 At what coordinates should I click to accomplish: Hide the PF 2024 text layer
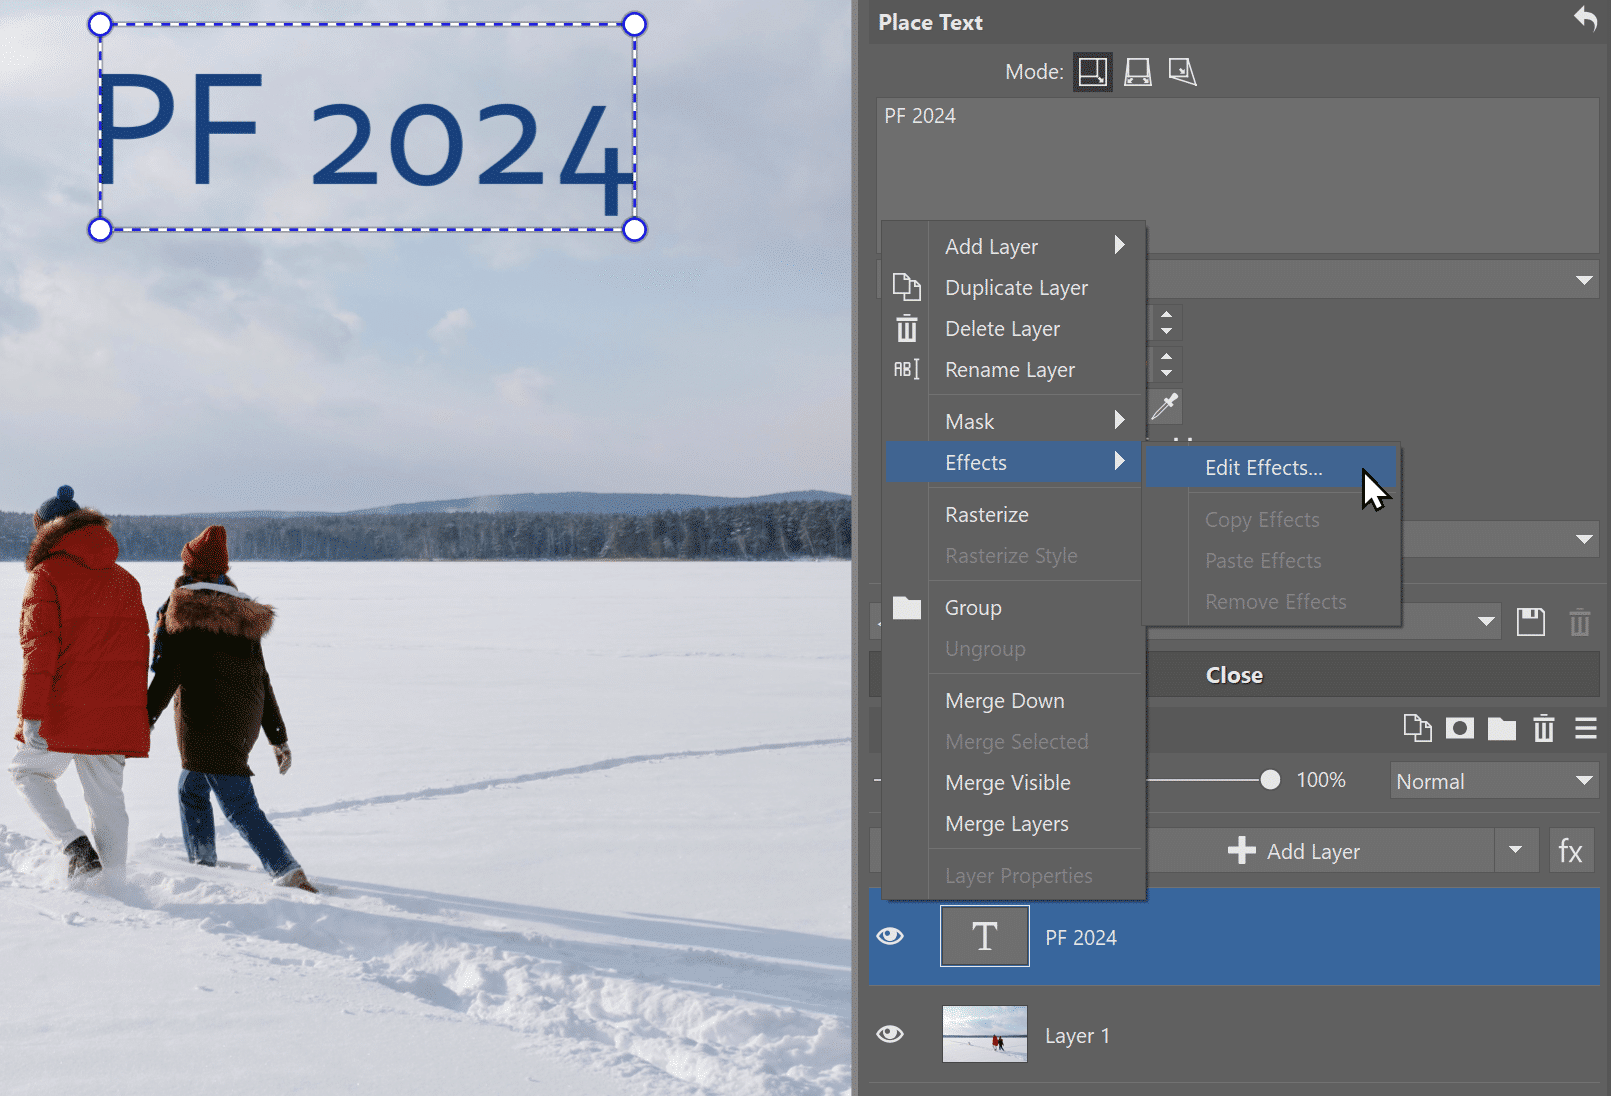pos(890,936)
